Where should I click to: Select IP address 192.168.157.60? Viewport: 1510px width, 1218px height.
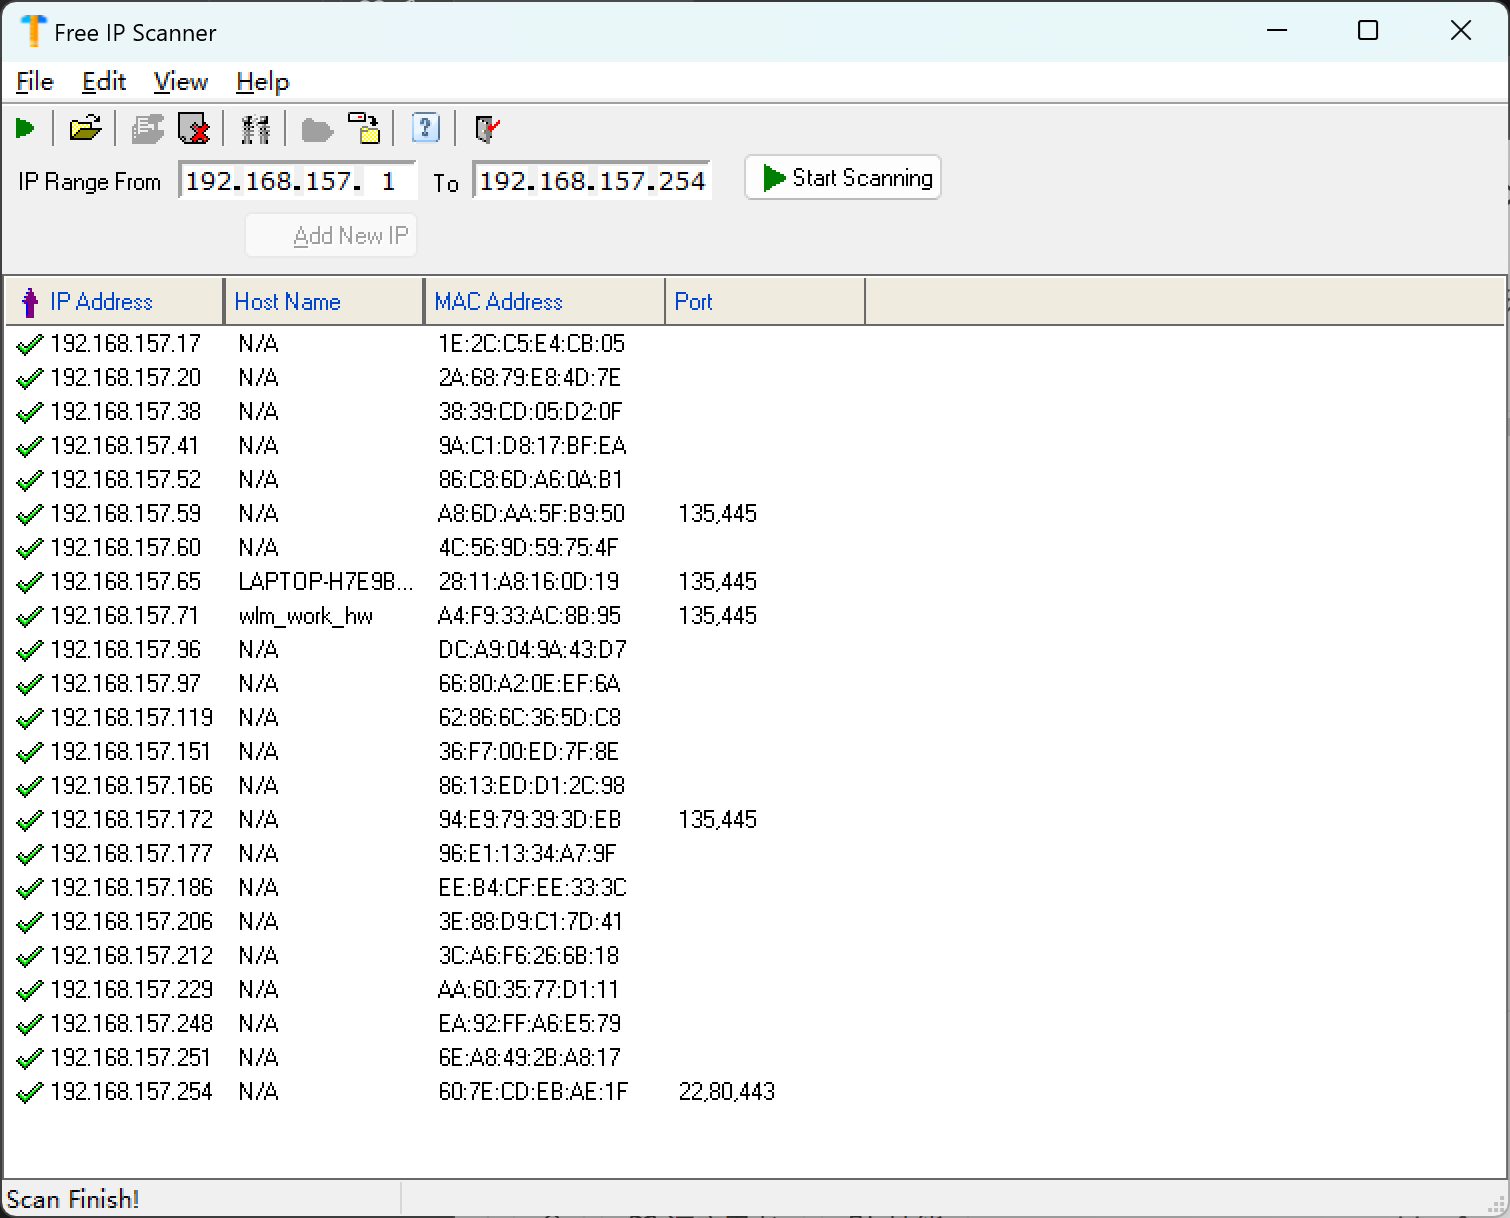[x=126, y=547]
